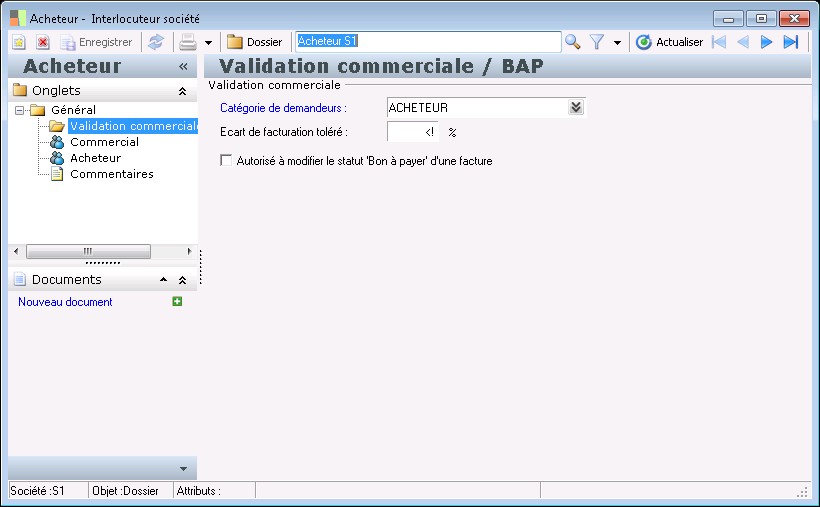The width and height of the screenshot is (820, 507).
Task: Click the Documents up arrow
Action: point(164,280)
